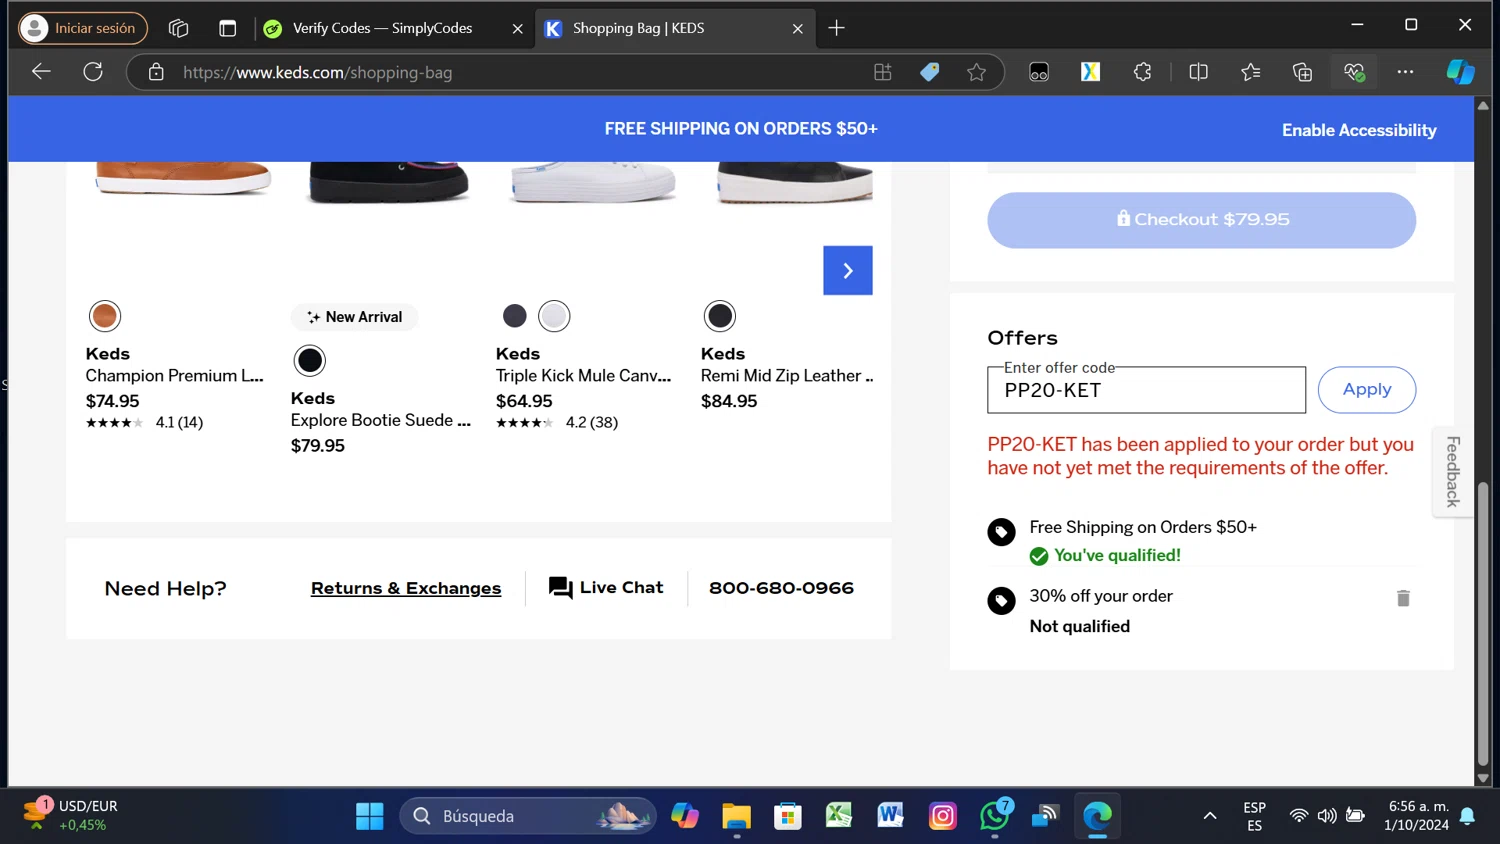Open Collections icon in toolbar
Screen dimensions: 1500x844
pos(1302,72)
